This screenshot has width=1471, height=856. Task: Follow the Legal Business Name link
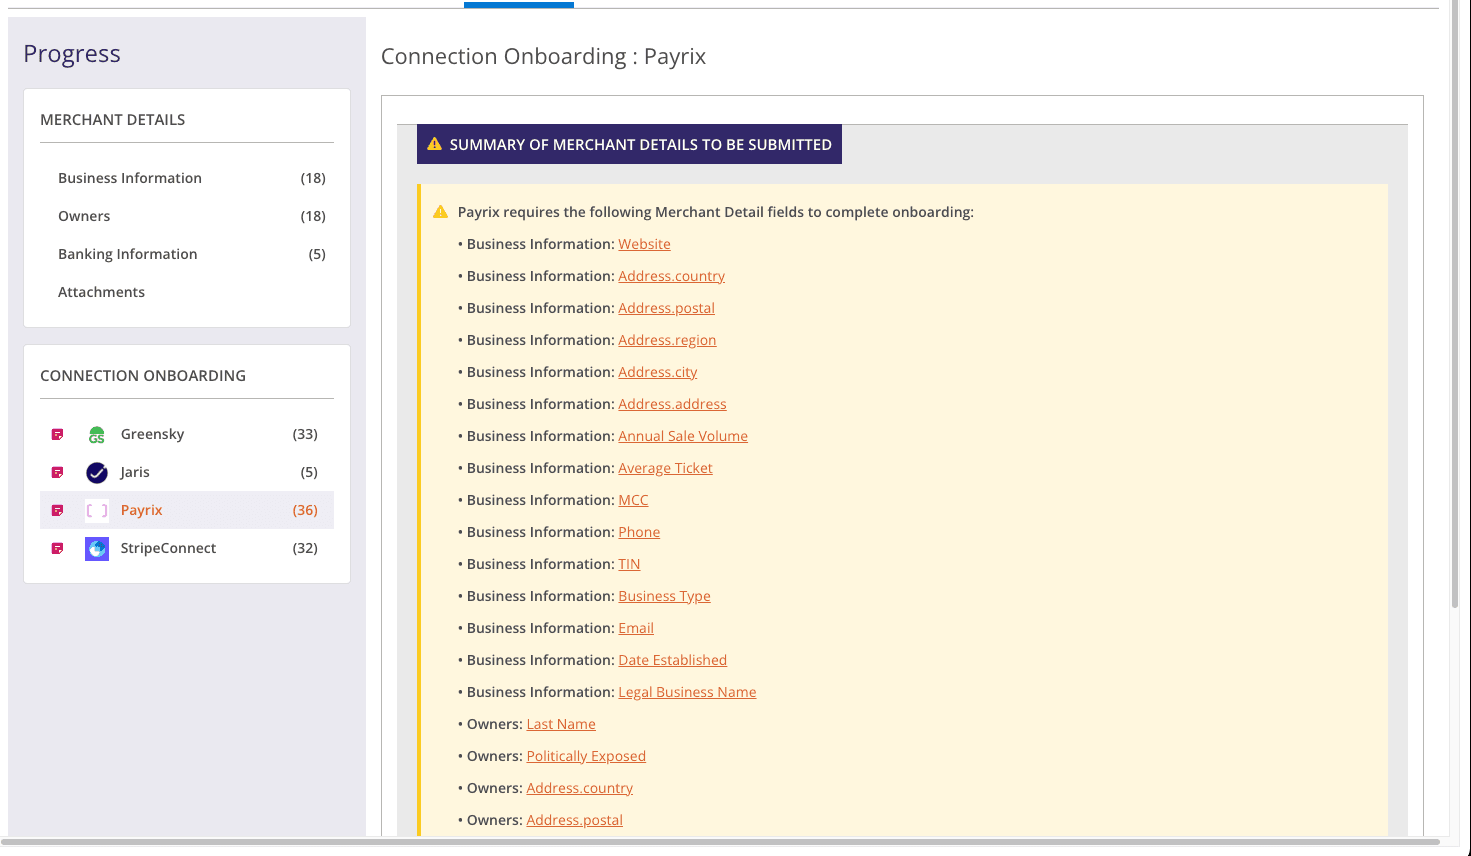pos(687,692)
